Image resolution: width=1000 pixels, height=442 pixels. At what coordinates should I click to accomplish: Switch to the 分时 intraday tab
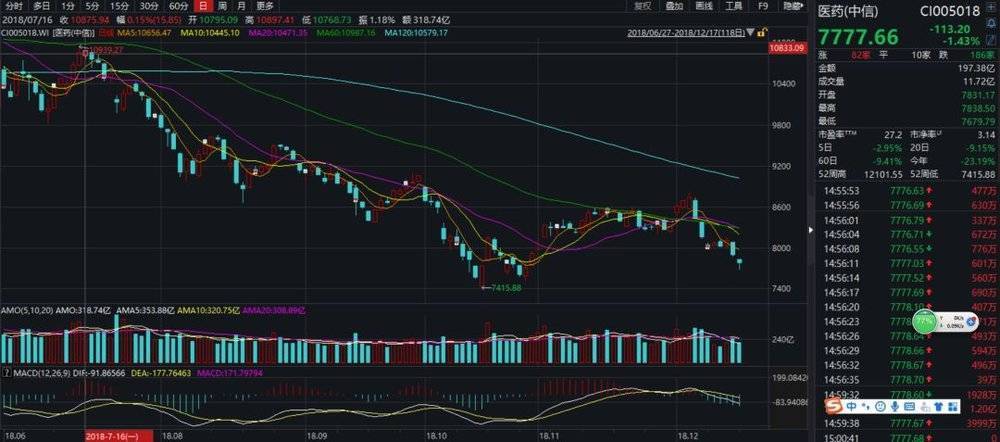[x=13, y=6]
